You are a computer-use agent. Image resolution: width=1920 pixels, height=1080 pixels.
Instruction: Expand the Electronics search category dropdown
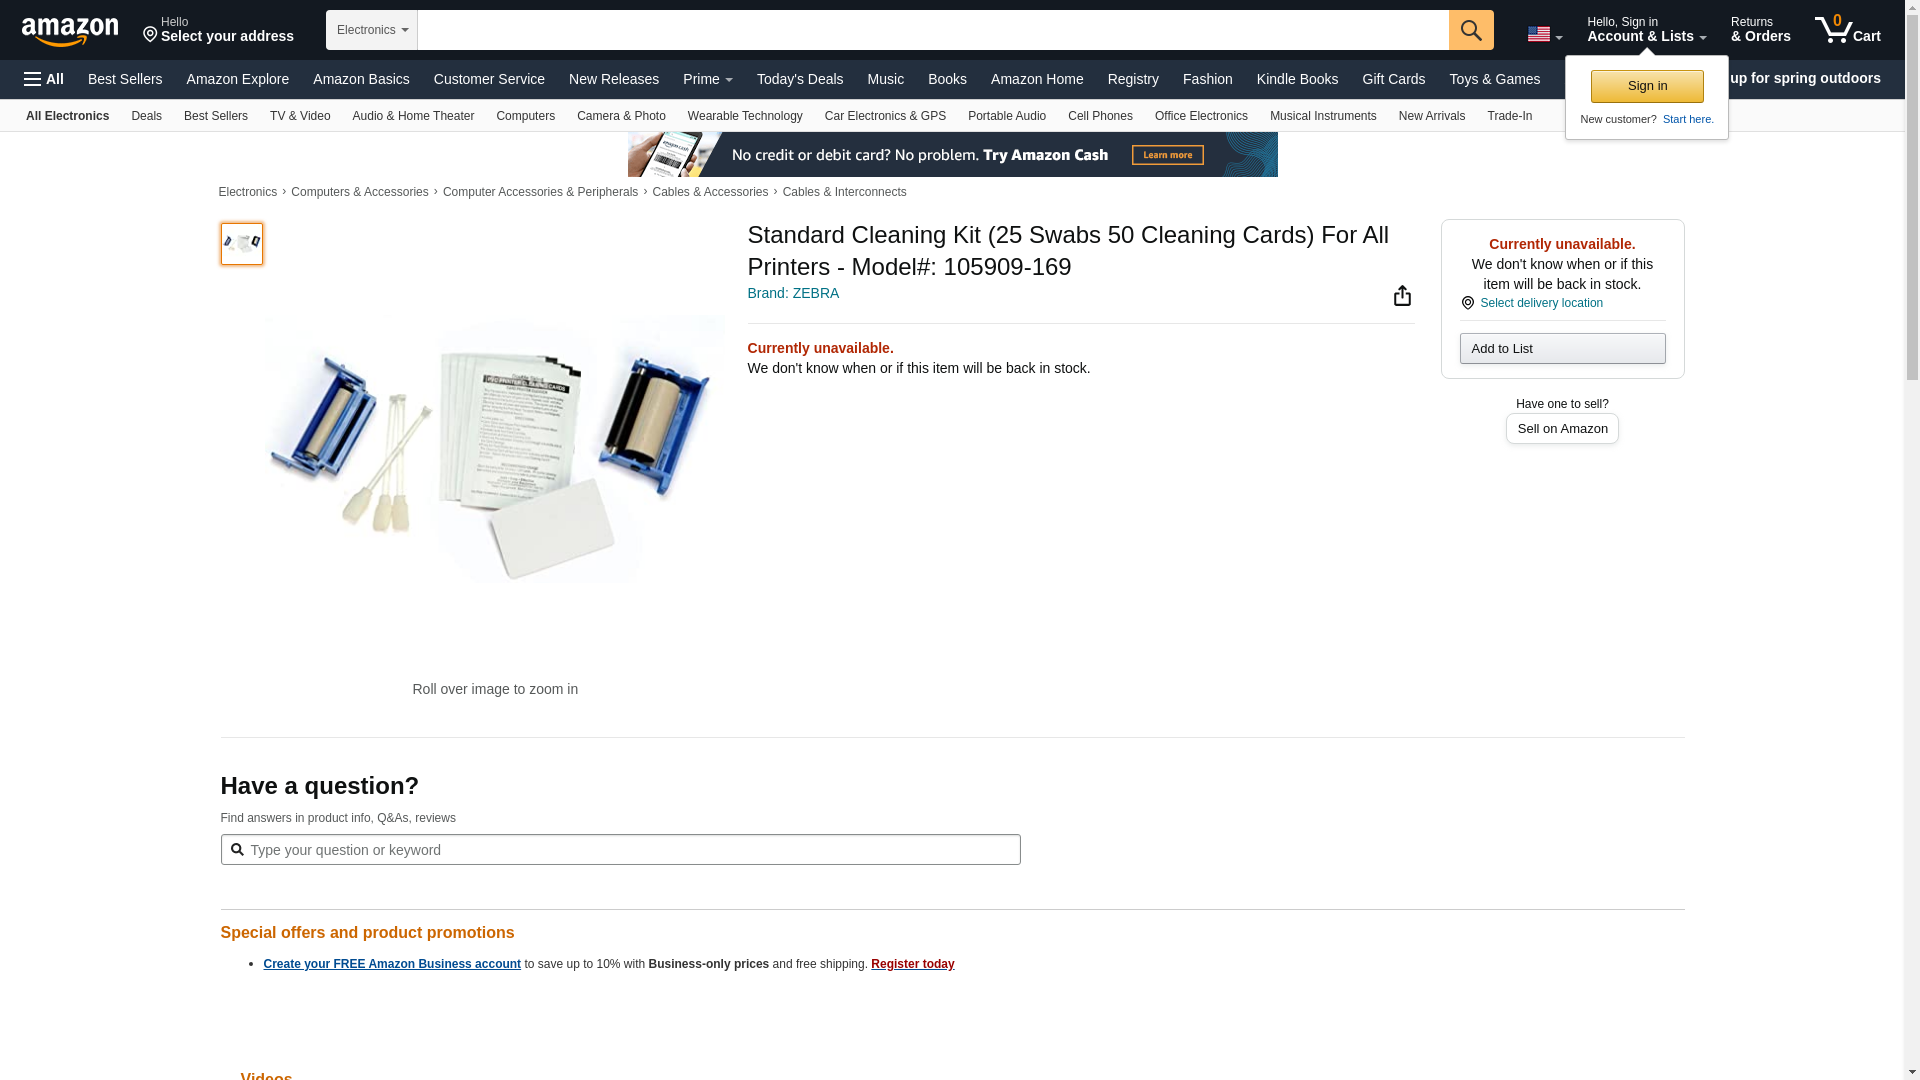[372, 30]
